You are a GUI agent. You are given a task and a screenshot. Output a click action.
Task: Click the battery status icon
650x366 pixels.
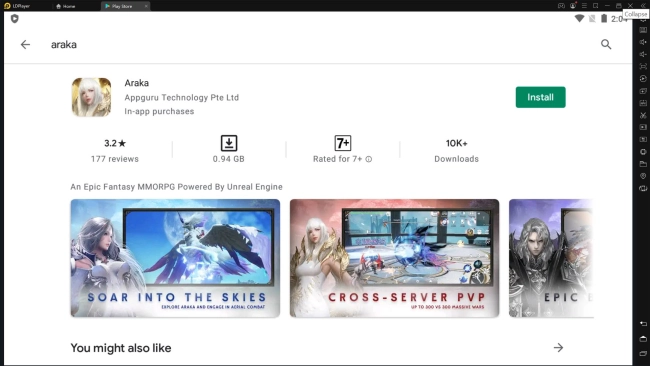pos(604,19)
